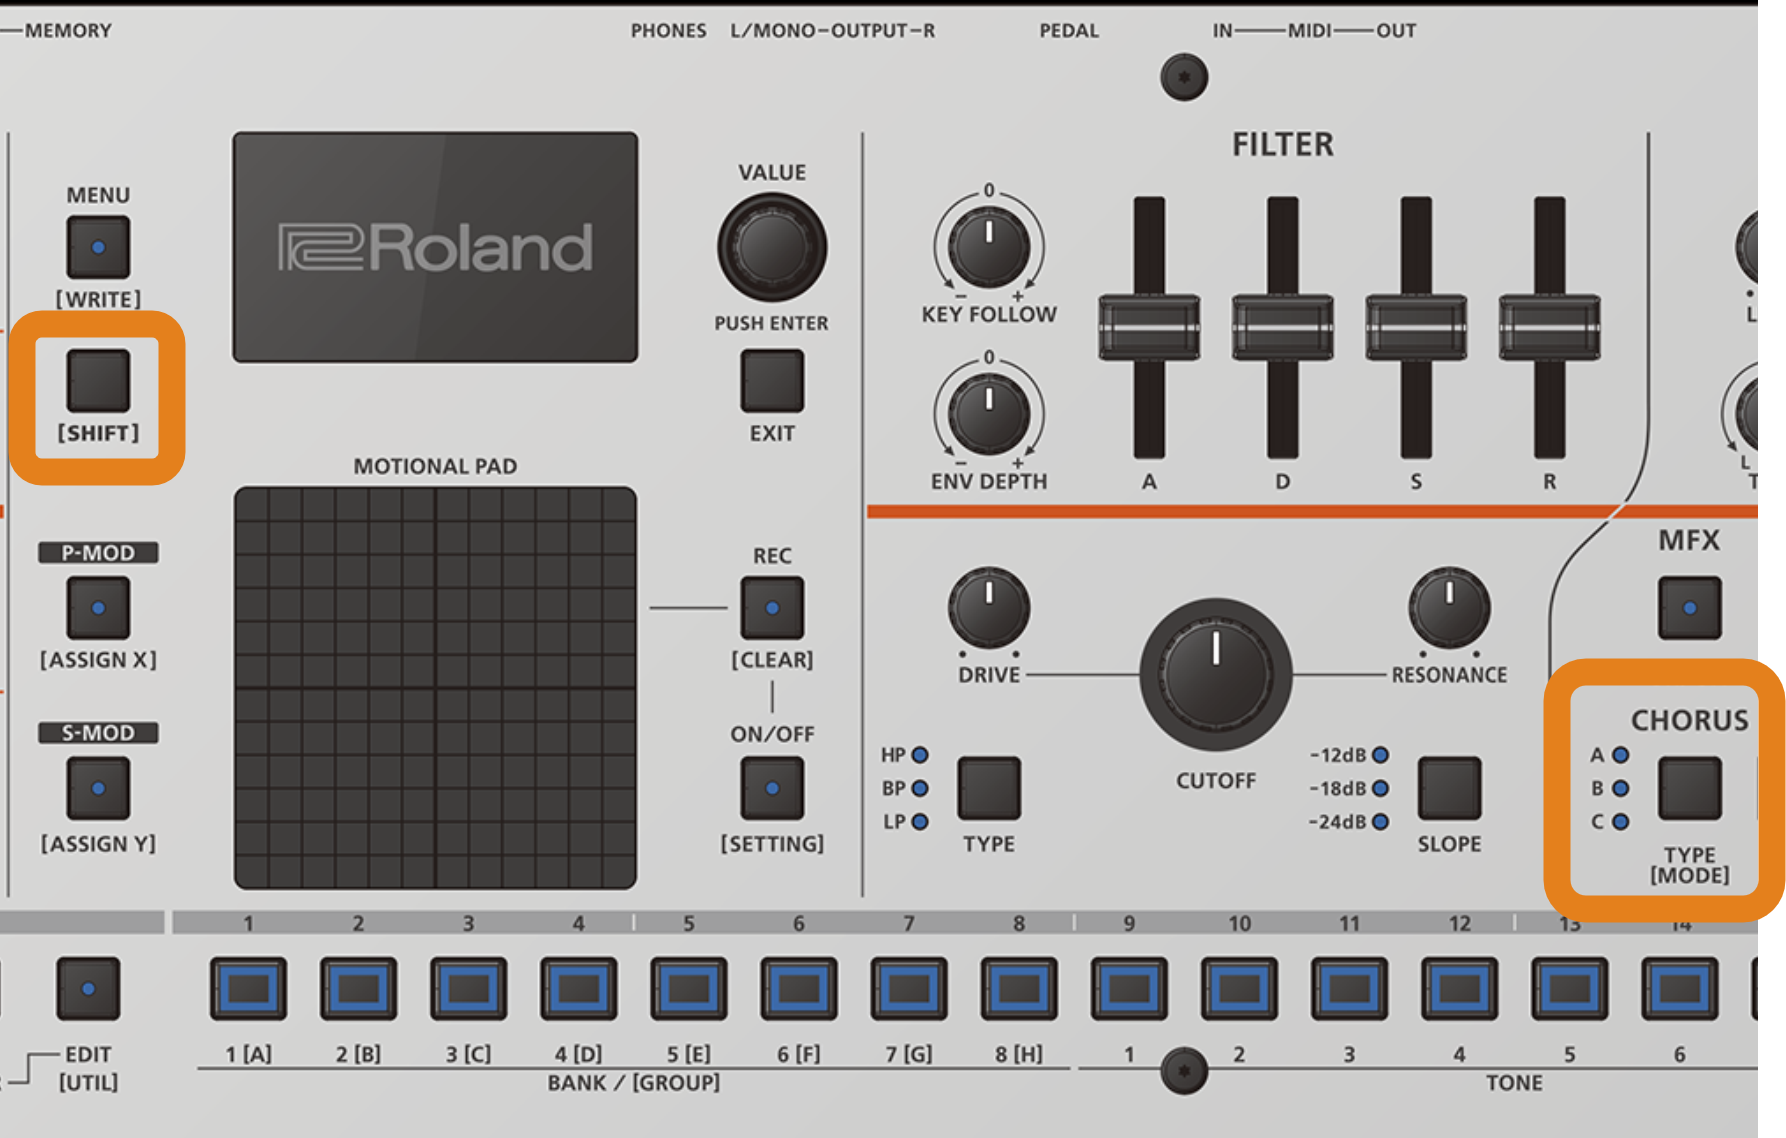This screenshot has height=1138, width=1786.
Task: Click the center of the Motional Pad grid
Action: point(435,688)
